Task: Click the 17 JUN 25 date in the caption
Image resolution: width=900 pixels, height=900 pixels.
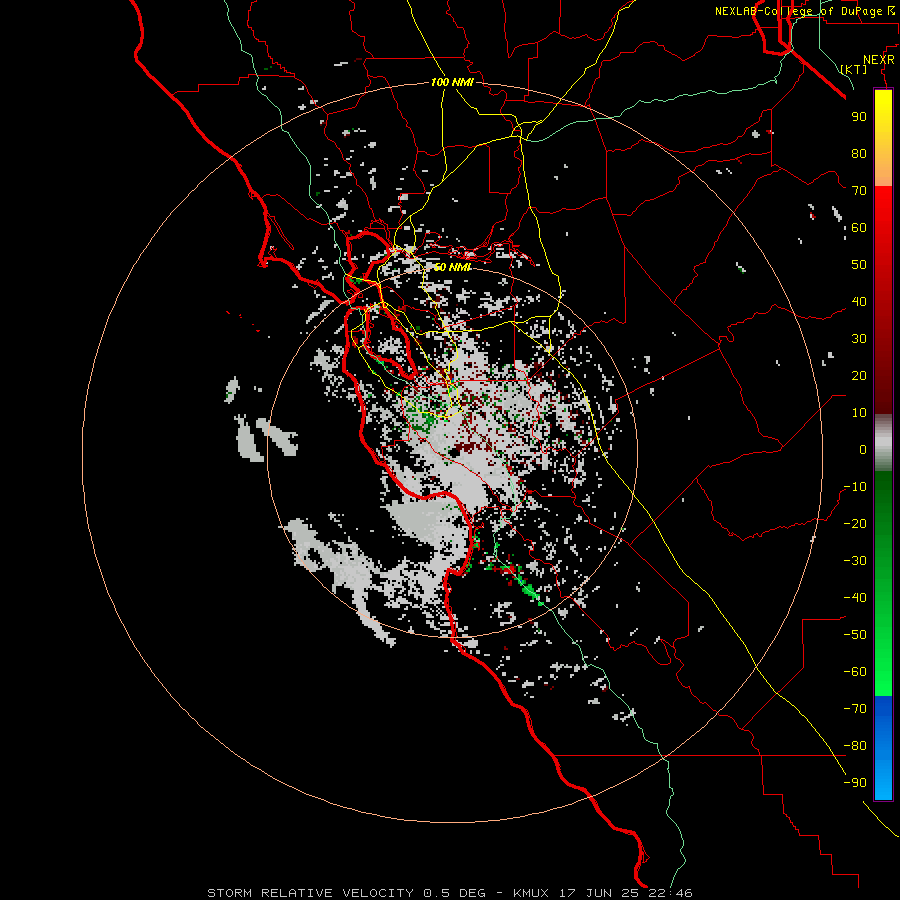Action: tap(599, 893)
